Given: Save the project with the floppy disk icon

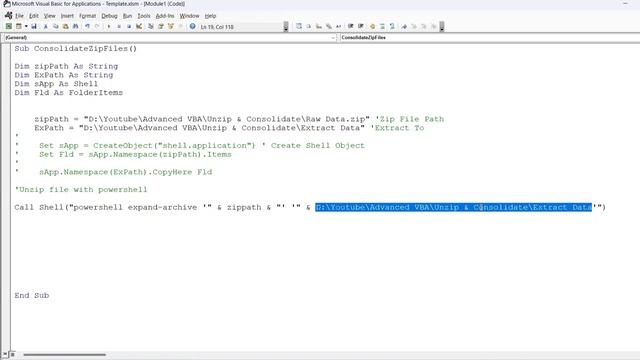Looking at the screenshot, I should click(x=34, y=27).
